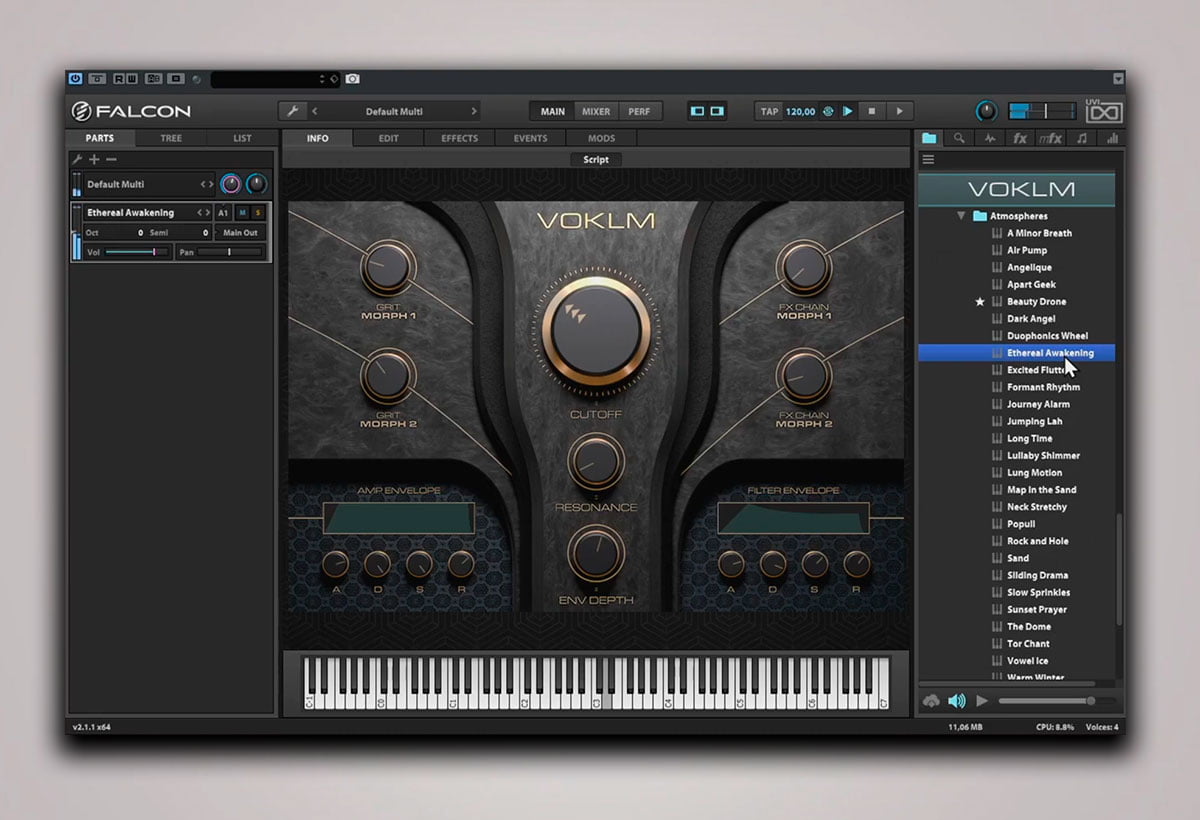Image resolution: width=1200 pixels, height=820 pixels.
Task: Click the transport stop button
Action: tap(872, 111)
